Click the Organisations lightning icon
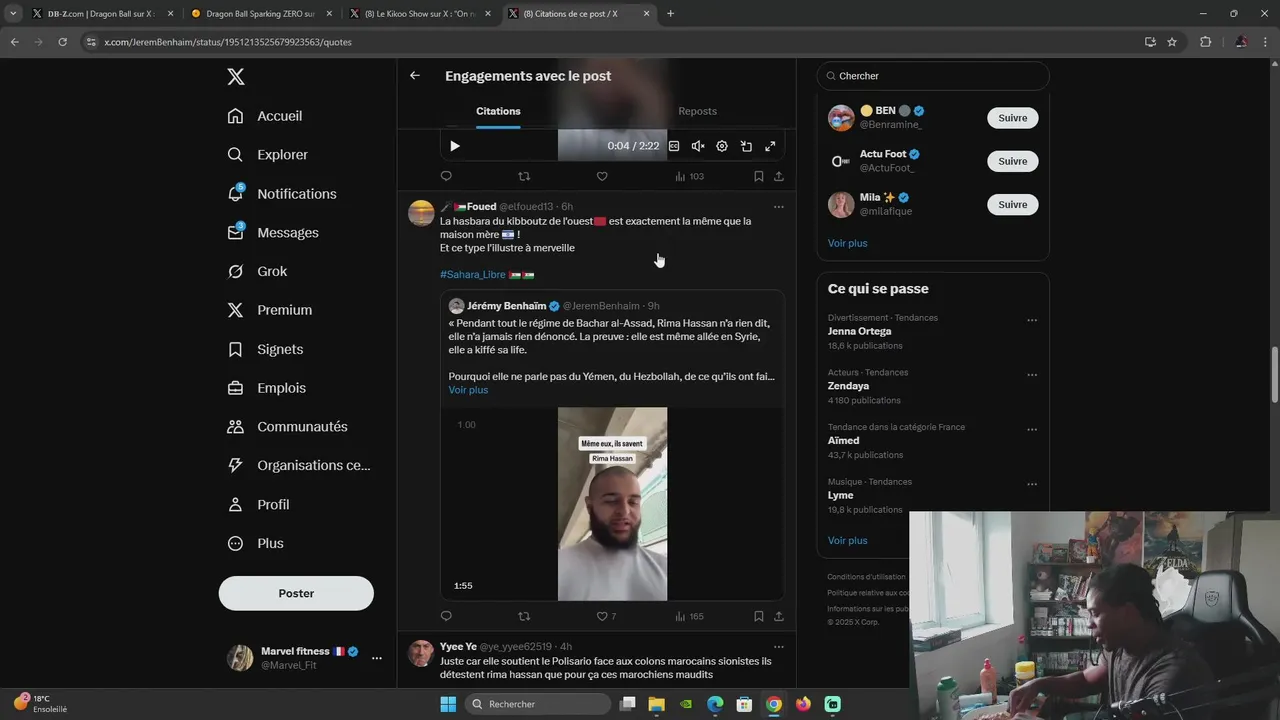 click(x=235, y=465)
